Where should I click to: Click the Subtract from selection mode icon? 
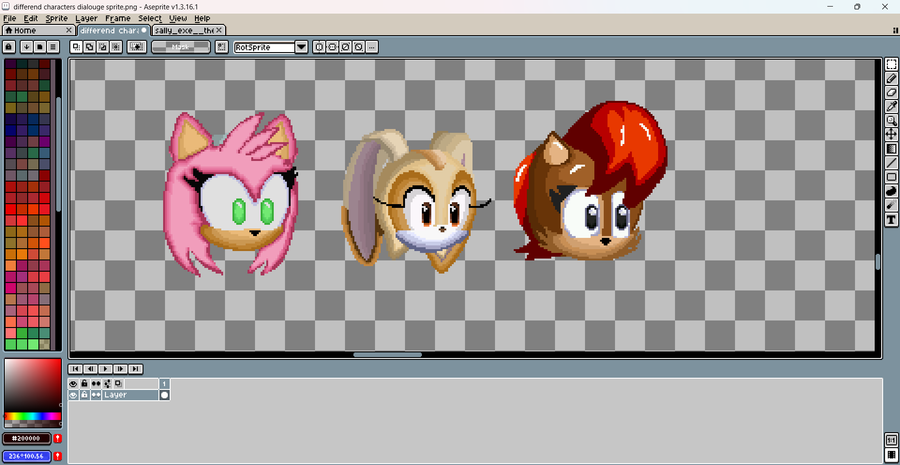click(103, 46)
